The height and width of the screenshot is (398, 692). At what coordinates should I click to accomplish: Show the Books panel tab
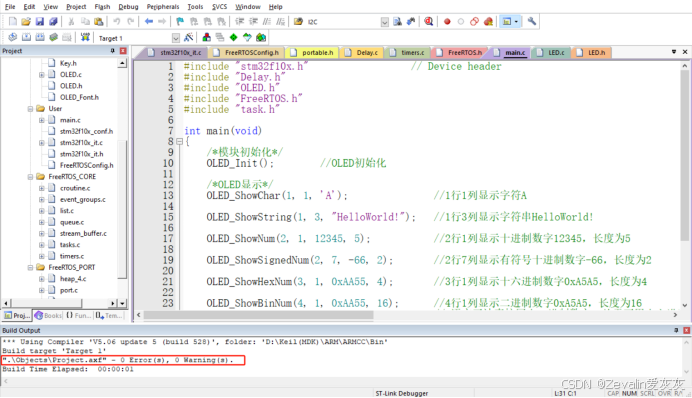(49, 315)
